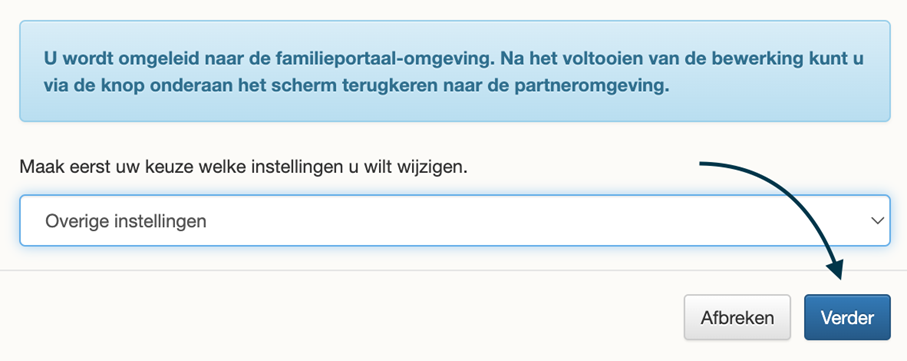Focus the select field below the instruction text
Viewport: 907px width, 361px height.
click(455, 220)
